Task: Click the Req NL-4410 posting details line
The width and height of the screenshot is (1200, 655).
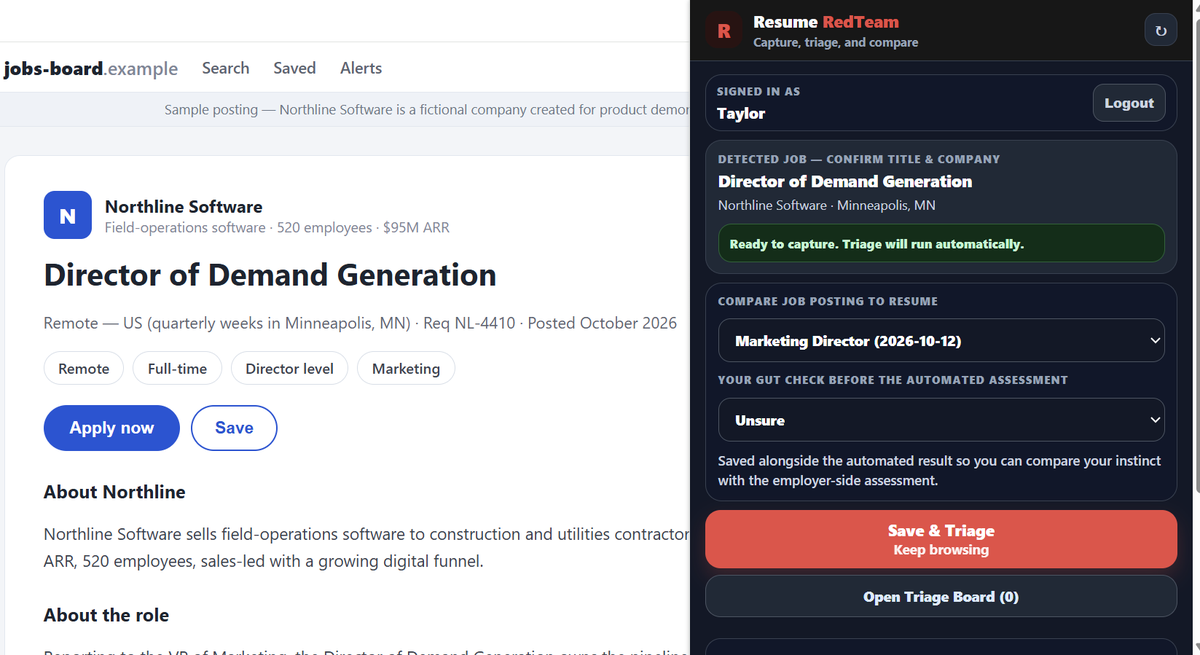Action: pos(360,323)
